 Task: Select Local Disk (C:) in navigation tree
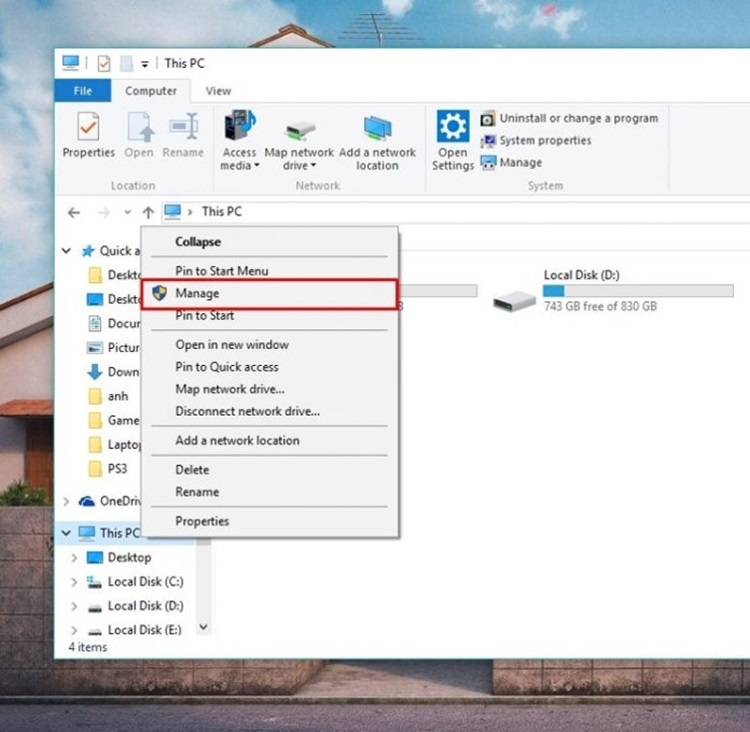pos(135,582)
